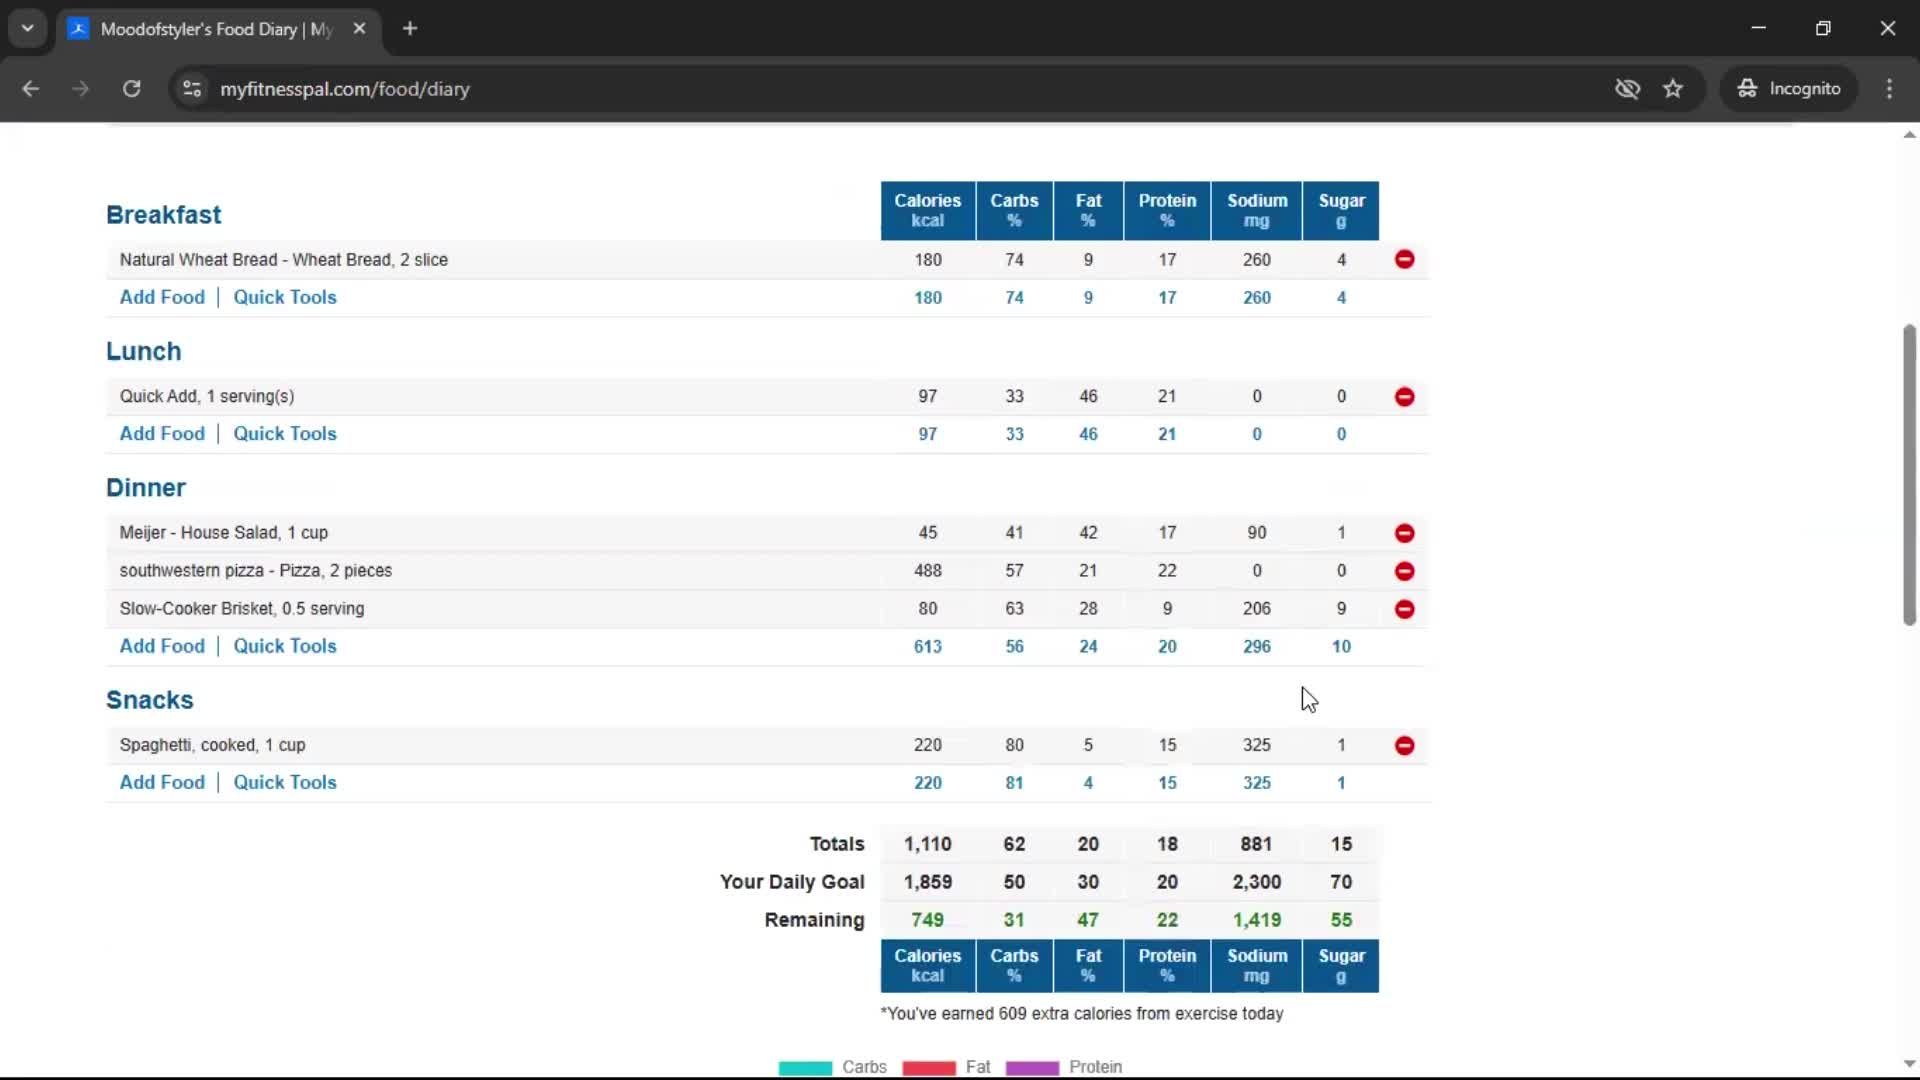
Task: Minimize the browser window
Action: (1759, 29)
